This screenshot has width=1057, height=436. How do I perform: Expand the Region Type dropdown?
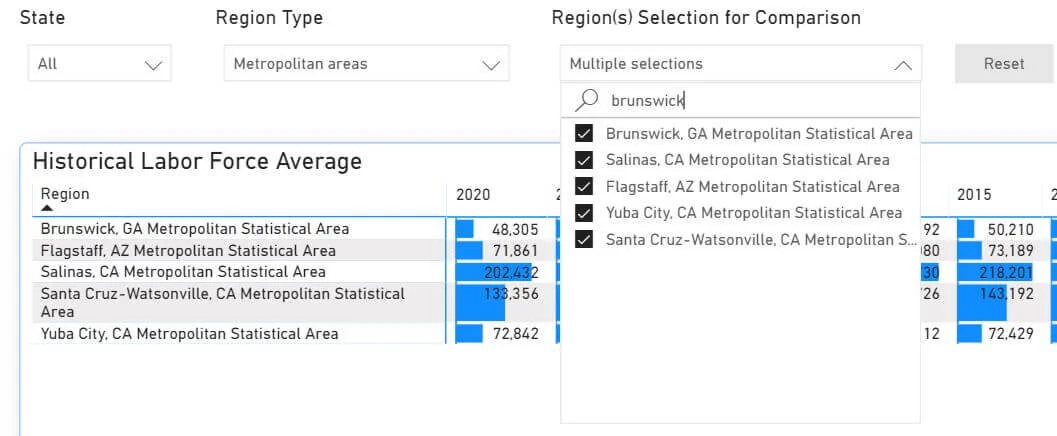pyautogui.click(x=366, y=64)
